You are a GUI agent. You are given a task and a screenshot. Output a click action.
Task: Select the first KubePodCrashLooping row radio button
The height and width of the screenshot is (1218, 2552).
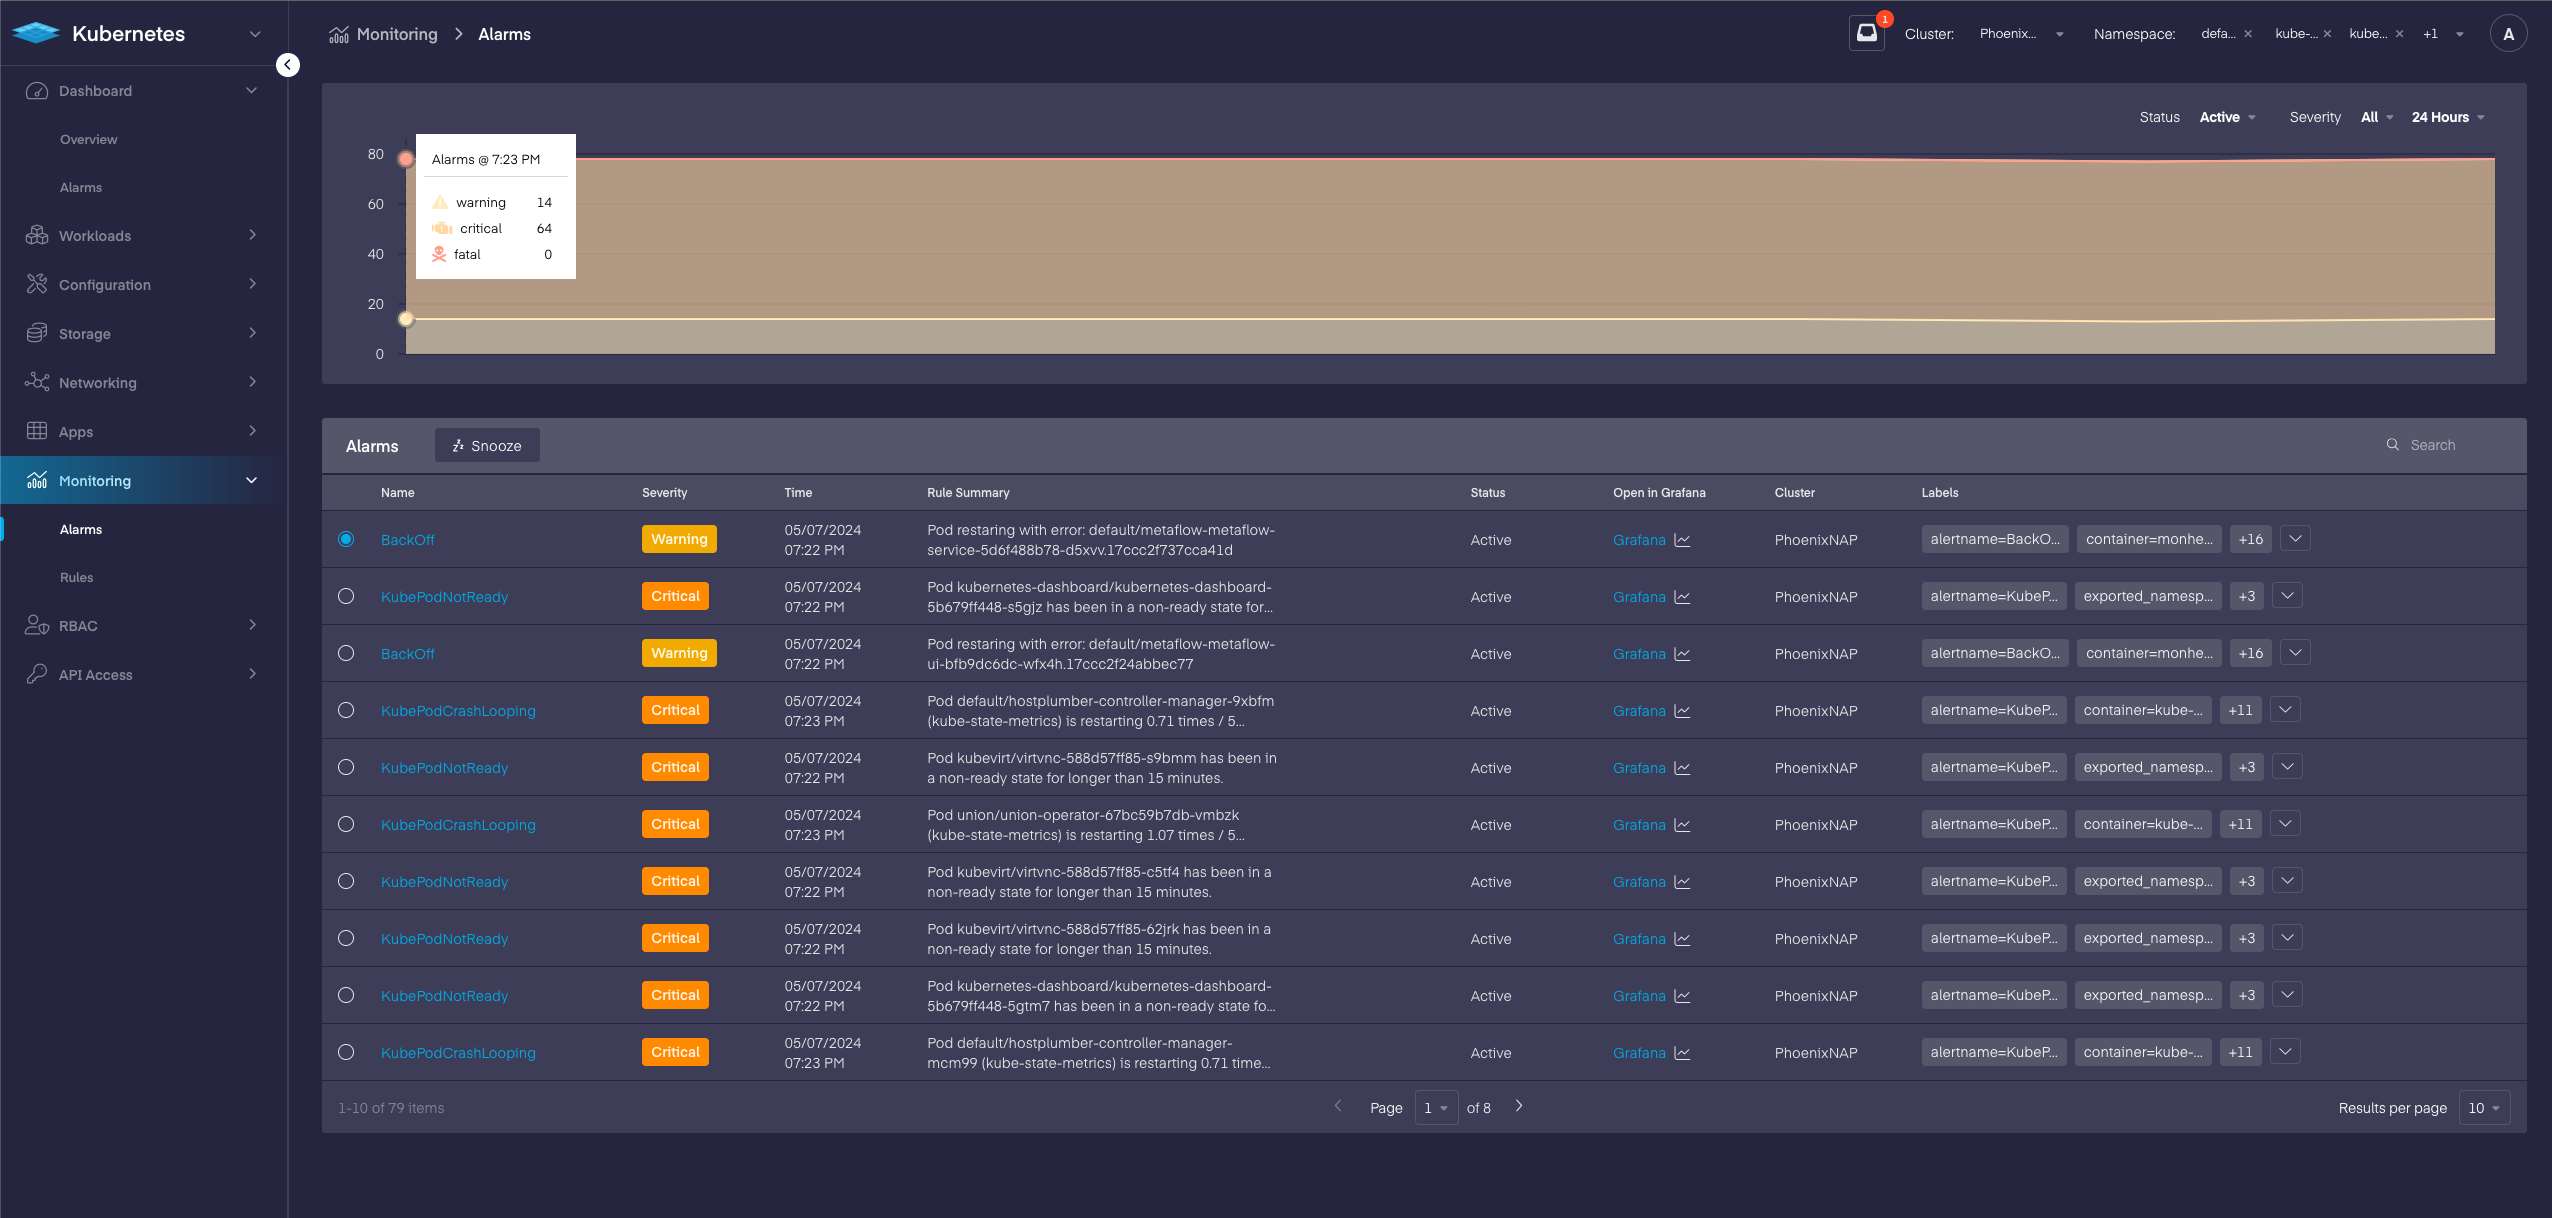tap(346, 710)
